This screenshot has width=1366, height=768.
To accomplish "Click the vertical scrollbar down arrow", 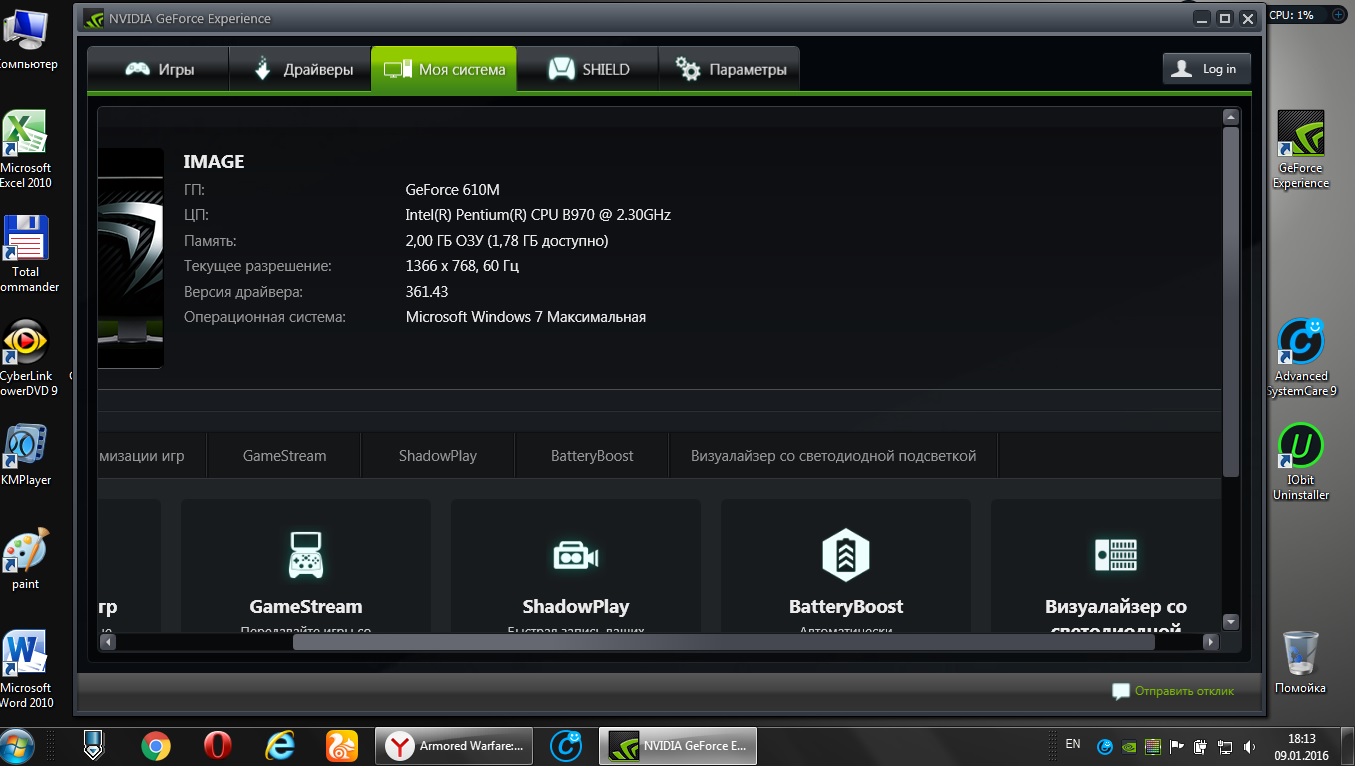I will pos(1231,621).
